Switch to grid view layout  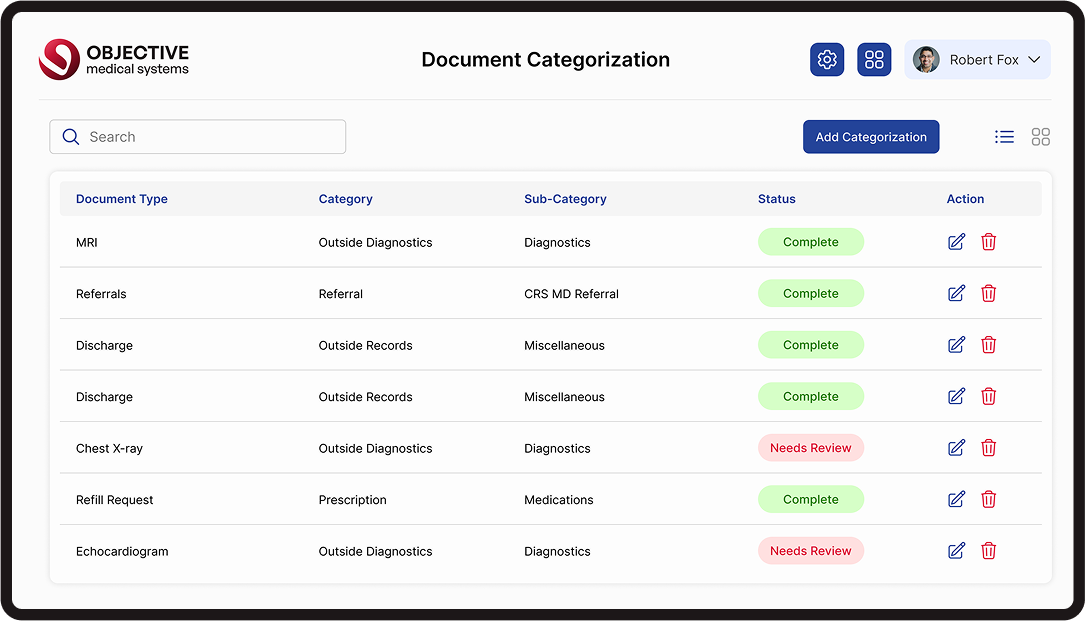point(1041,137)
